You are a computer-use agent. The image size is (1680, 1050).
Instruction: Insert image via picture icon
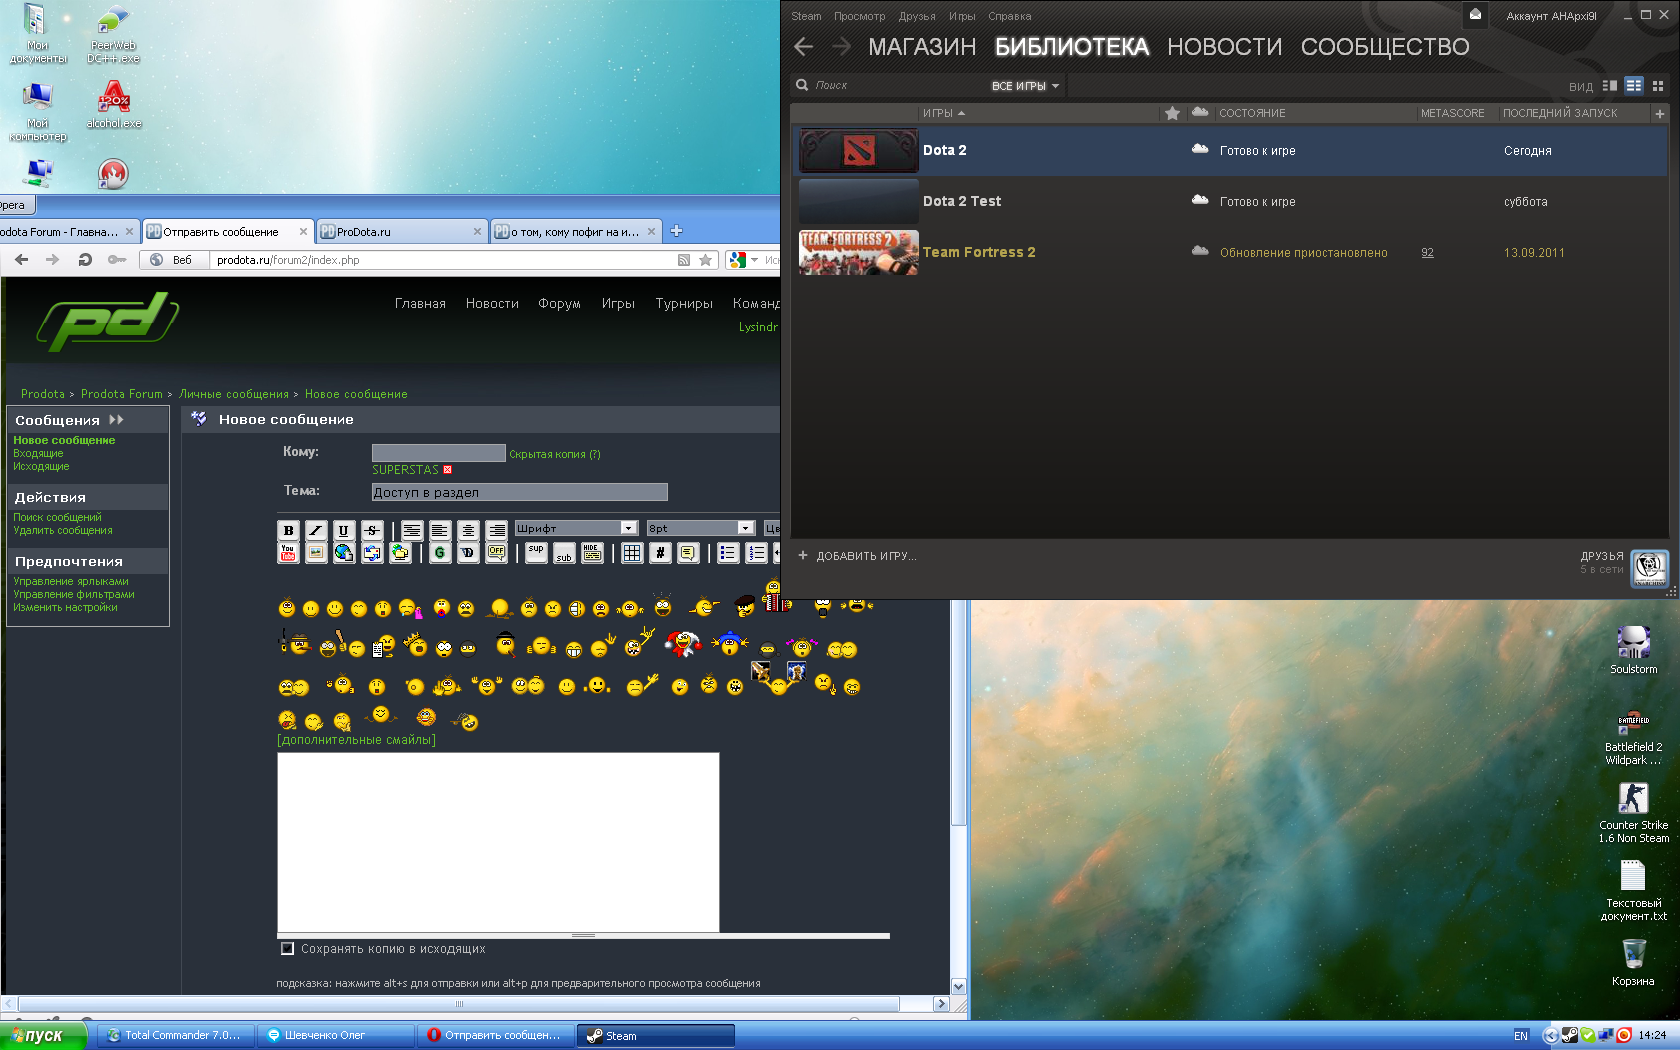tap(316, 553)
